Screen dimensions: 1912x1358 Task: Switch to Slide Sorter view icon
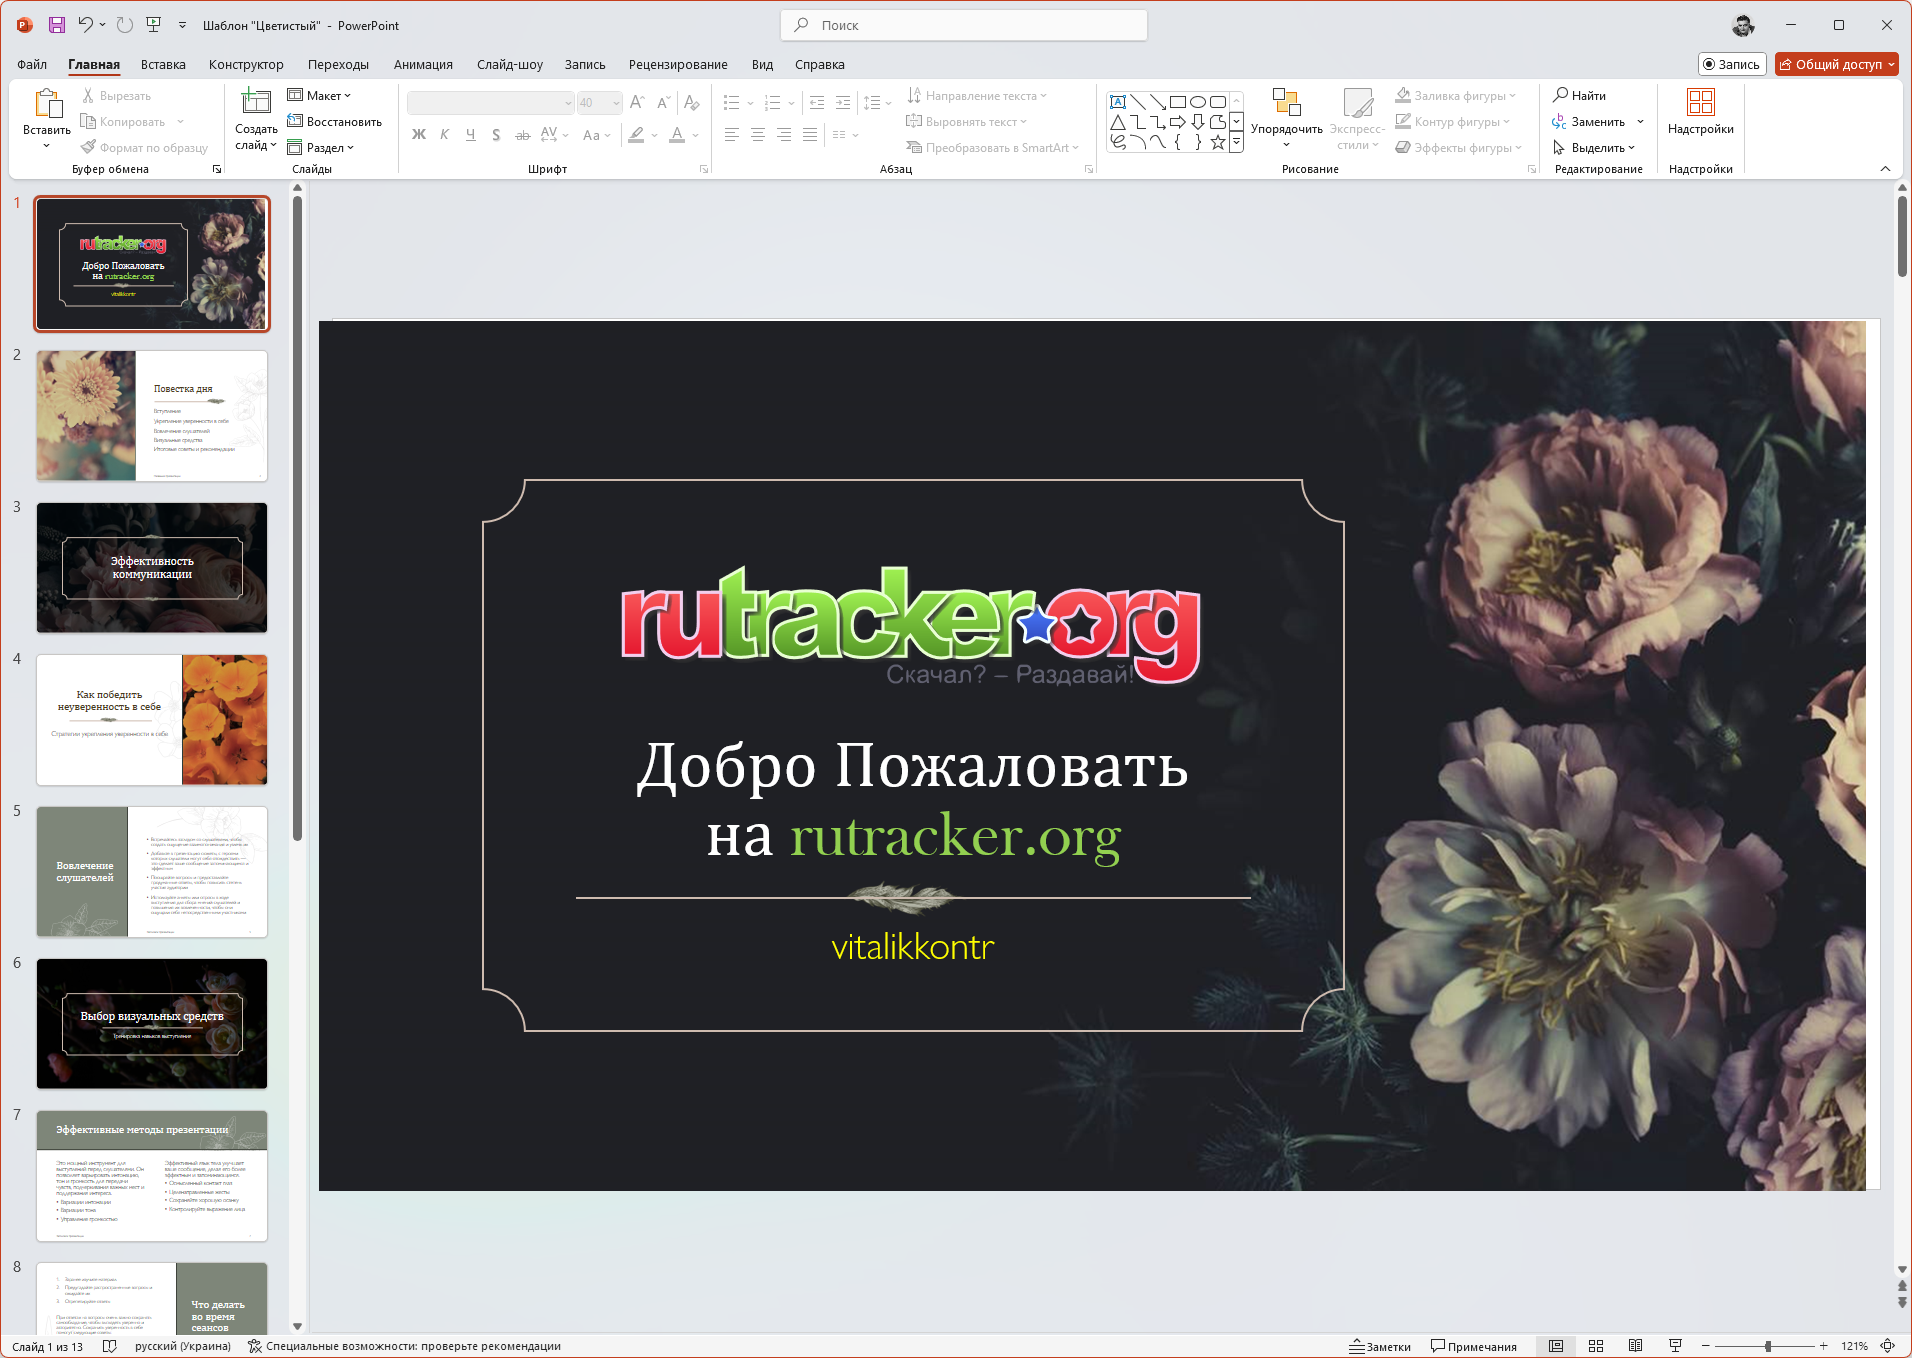(1596, 1346)
